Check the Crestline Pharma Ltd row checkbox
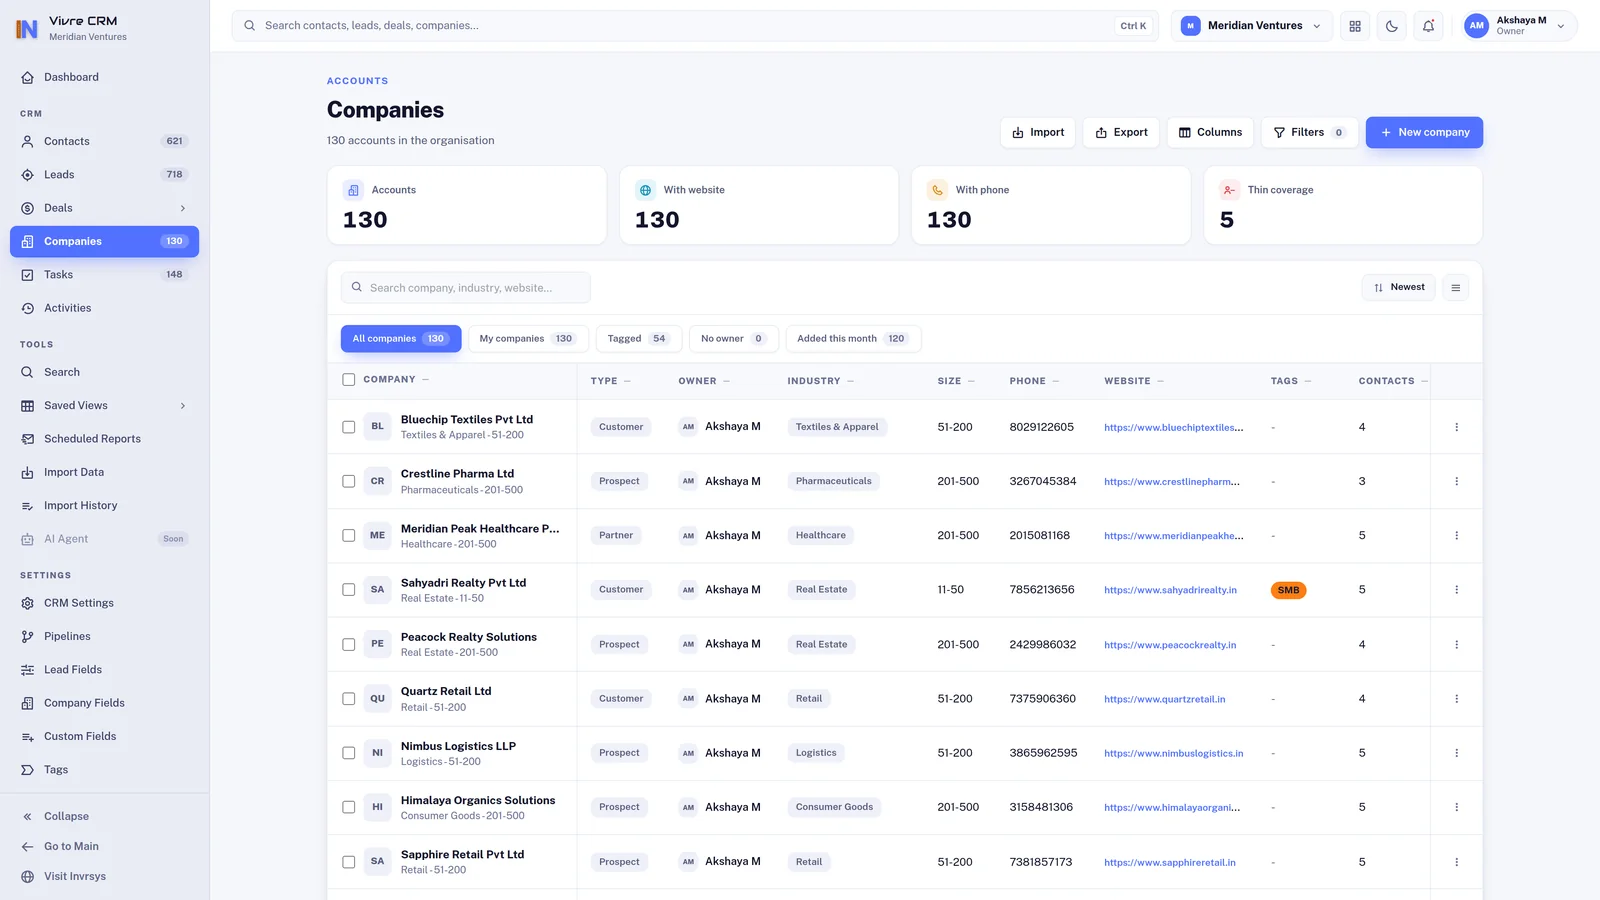1600x900 pixels. [x=348, y=481]
